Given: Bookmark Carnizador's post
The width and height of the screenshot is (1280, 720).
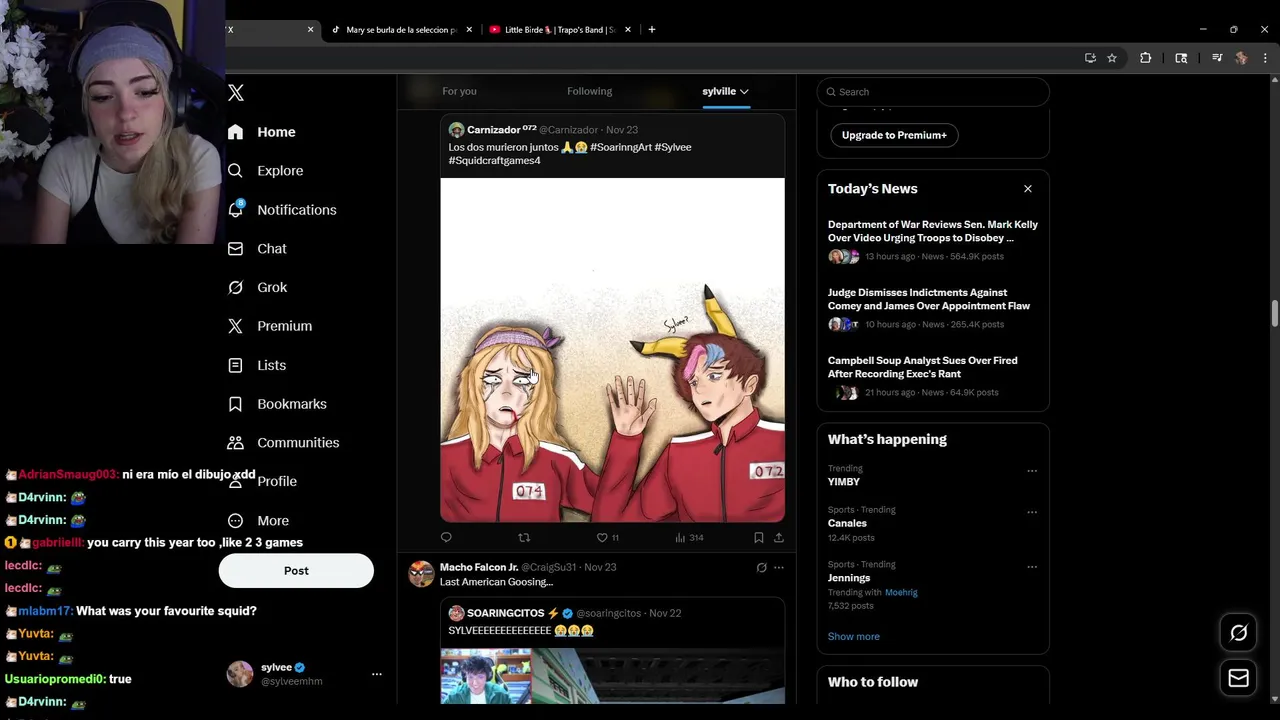Looking at the screenshot, I should [759, 538].
